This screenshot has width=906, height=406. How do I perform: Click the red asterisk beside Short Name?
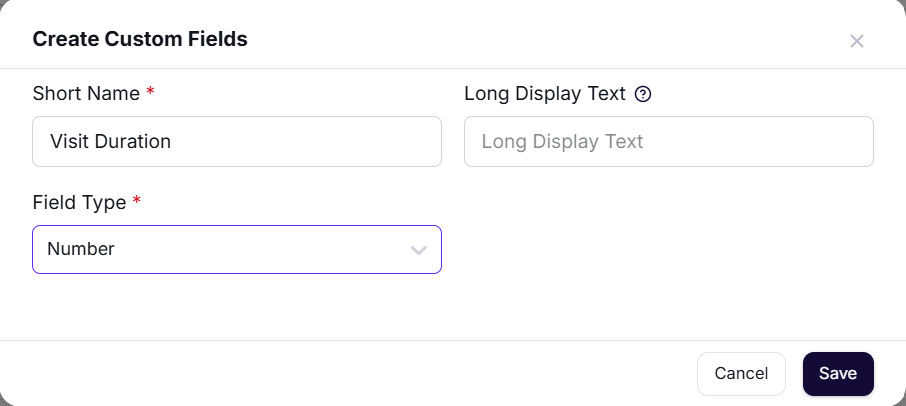click(150, 92)
